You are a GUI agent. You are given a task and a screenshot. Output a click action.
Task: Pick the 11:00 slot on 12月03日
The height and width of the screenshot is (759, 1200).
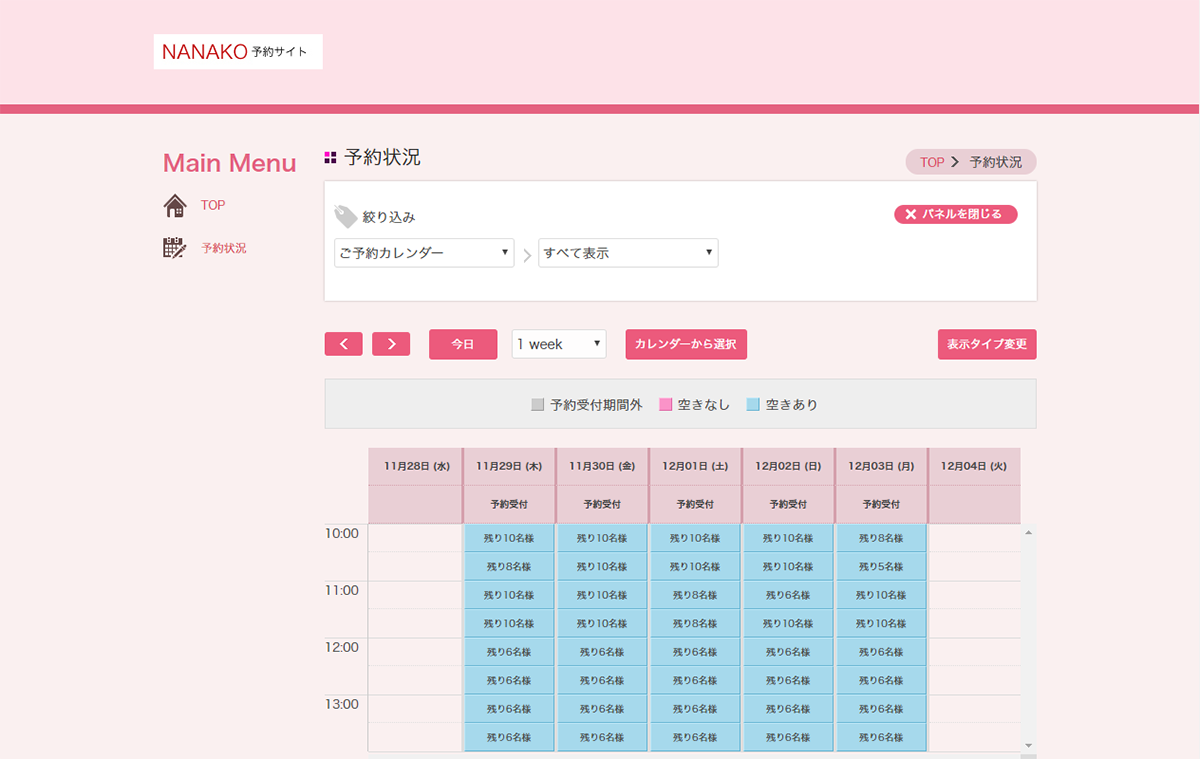tap(881, 595)
